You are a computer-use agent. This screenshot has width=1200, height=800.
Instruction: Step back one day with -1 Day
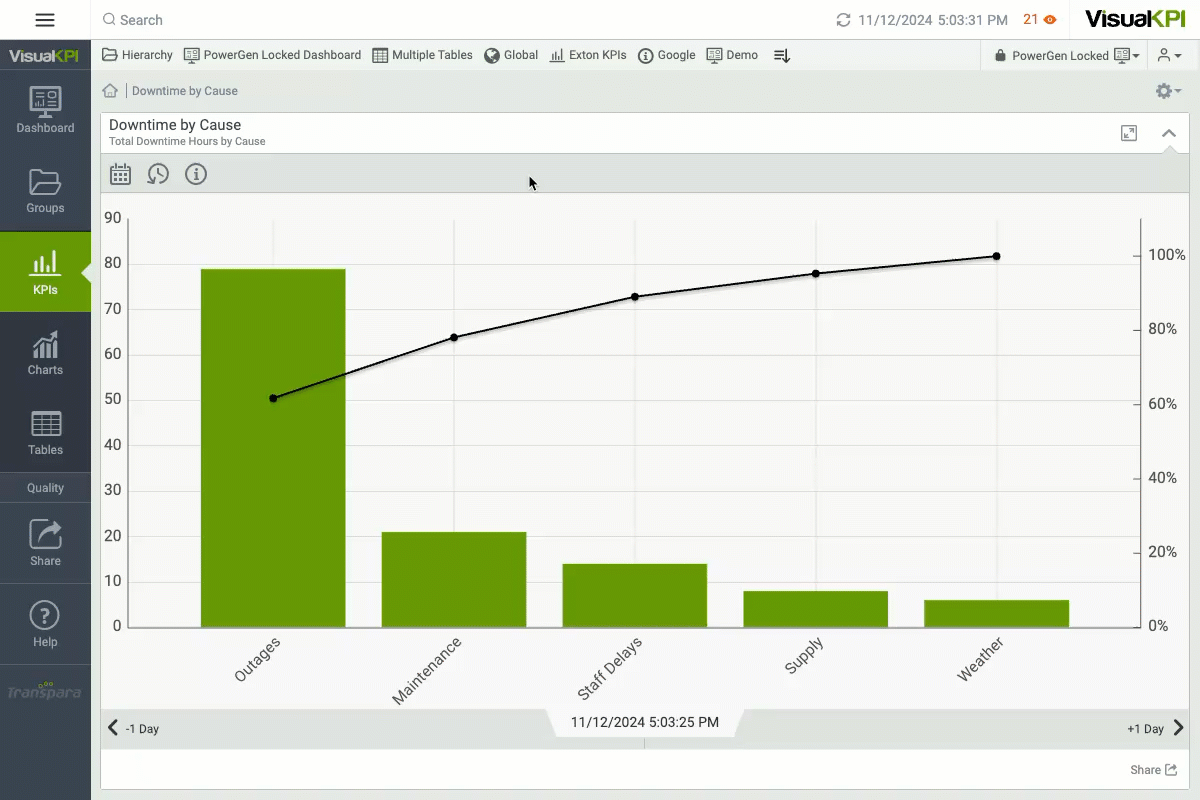134,729
